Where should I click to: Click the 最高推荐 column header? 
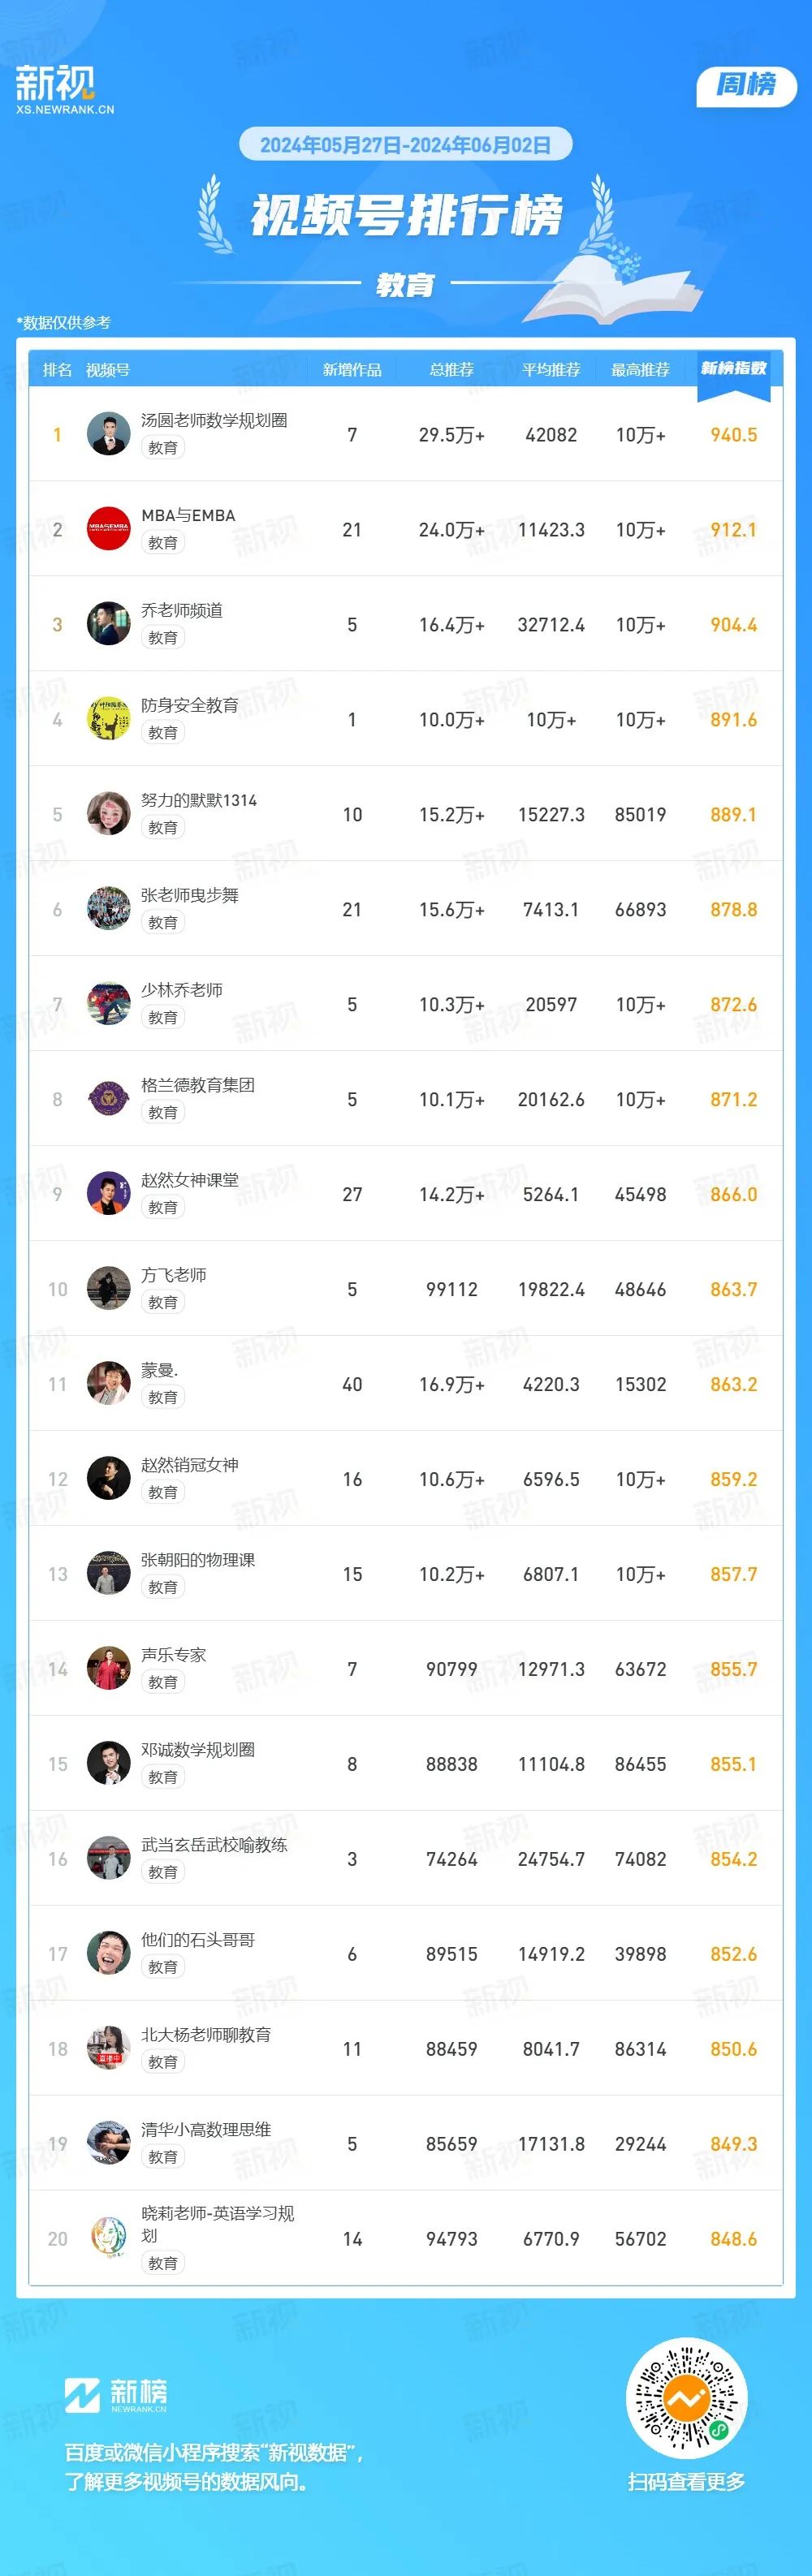pyautogui.click(x=640, y=370)
